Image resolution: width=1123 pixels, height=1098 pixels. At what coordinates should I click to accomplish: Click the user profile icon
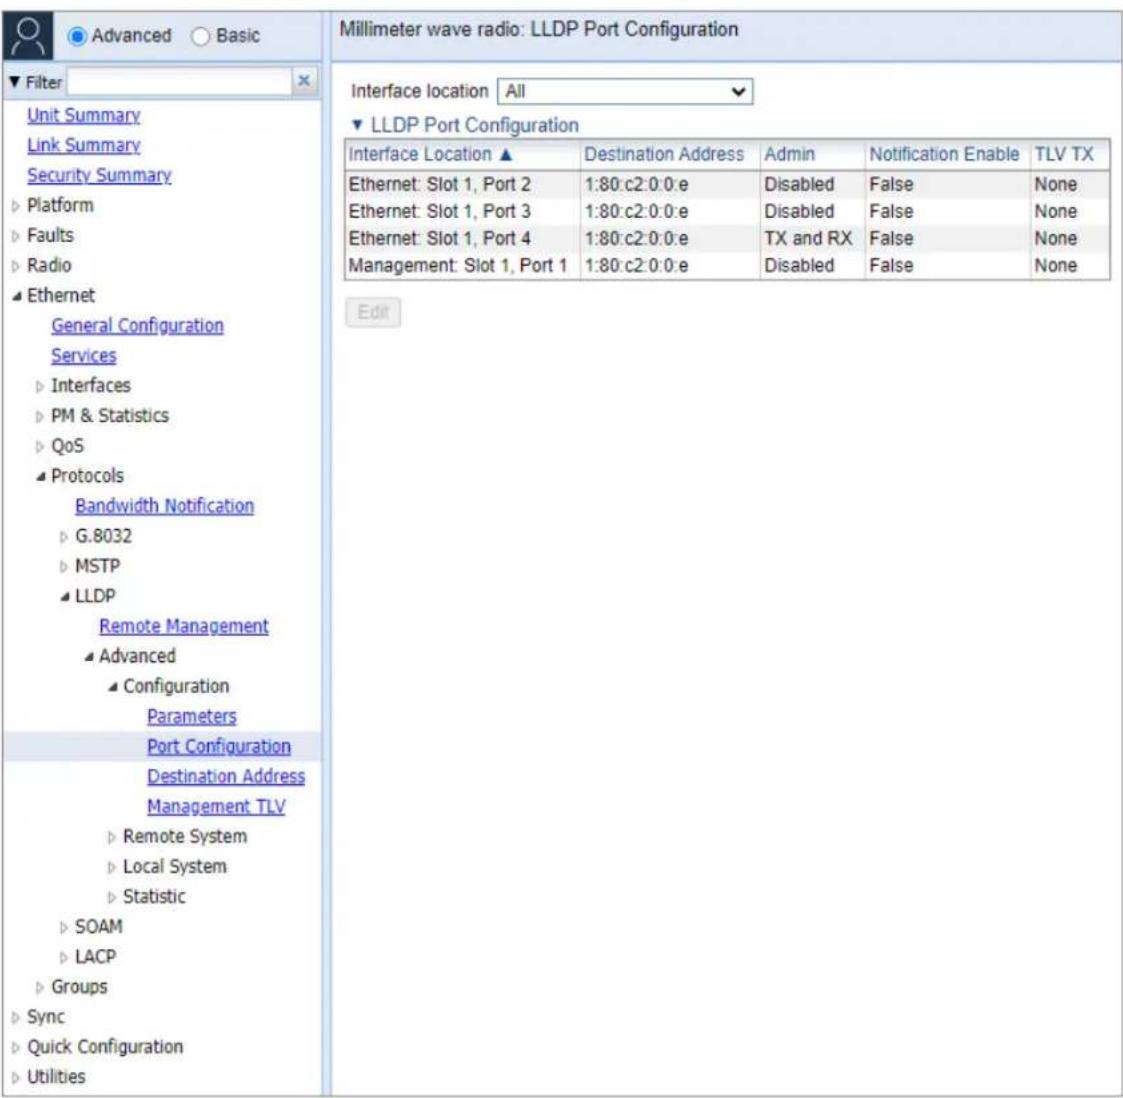click(28, 36)
